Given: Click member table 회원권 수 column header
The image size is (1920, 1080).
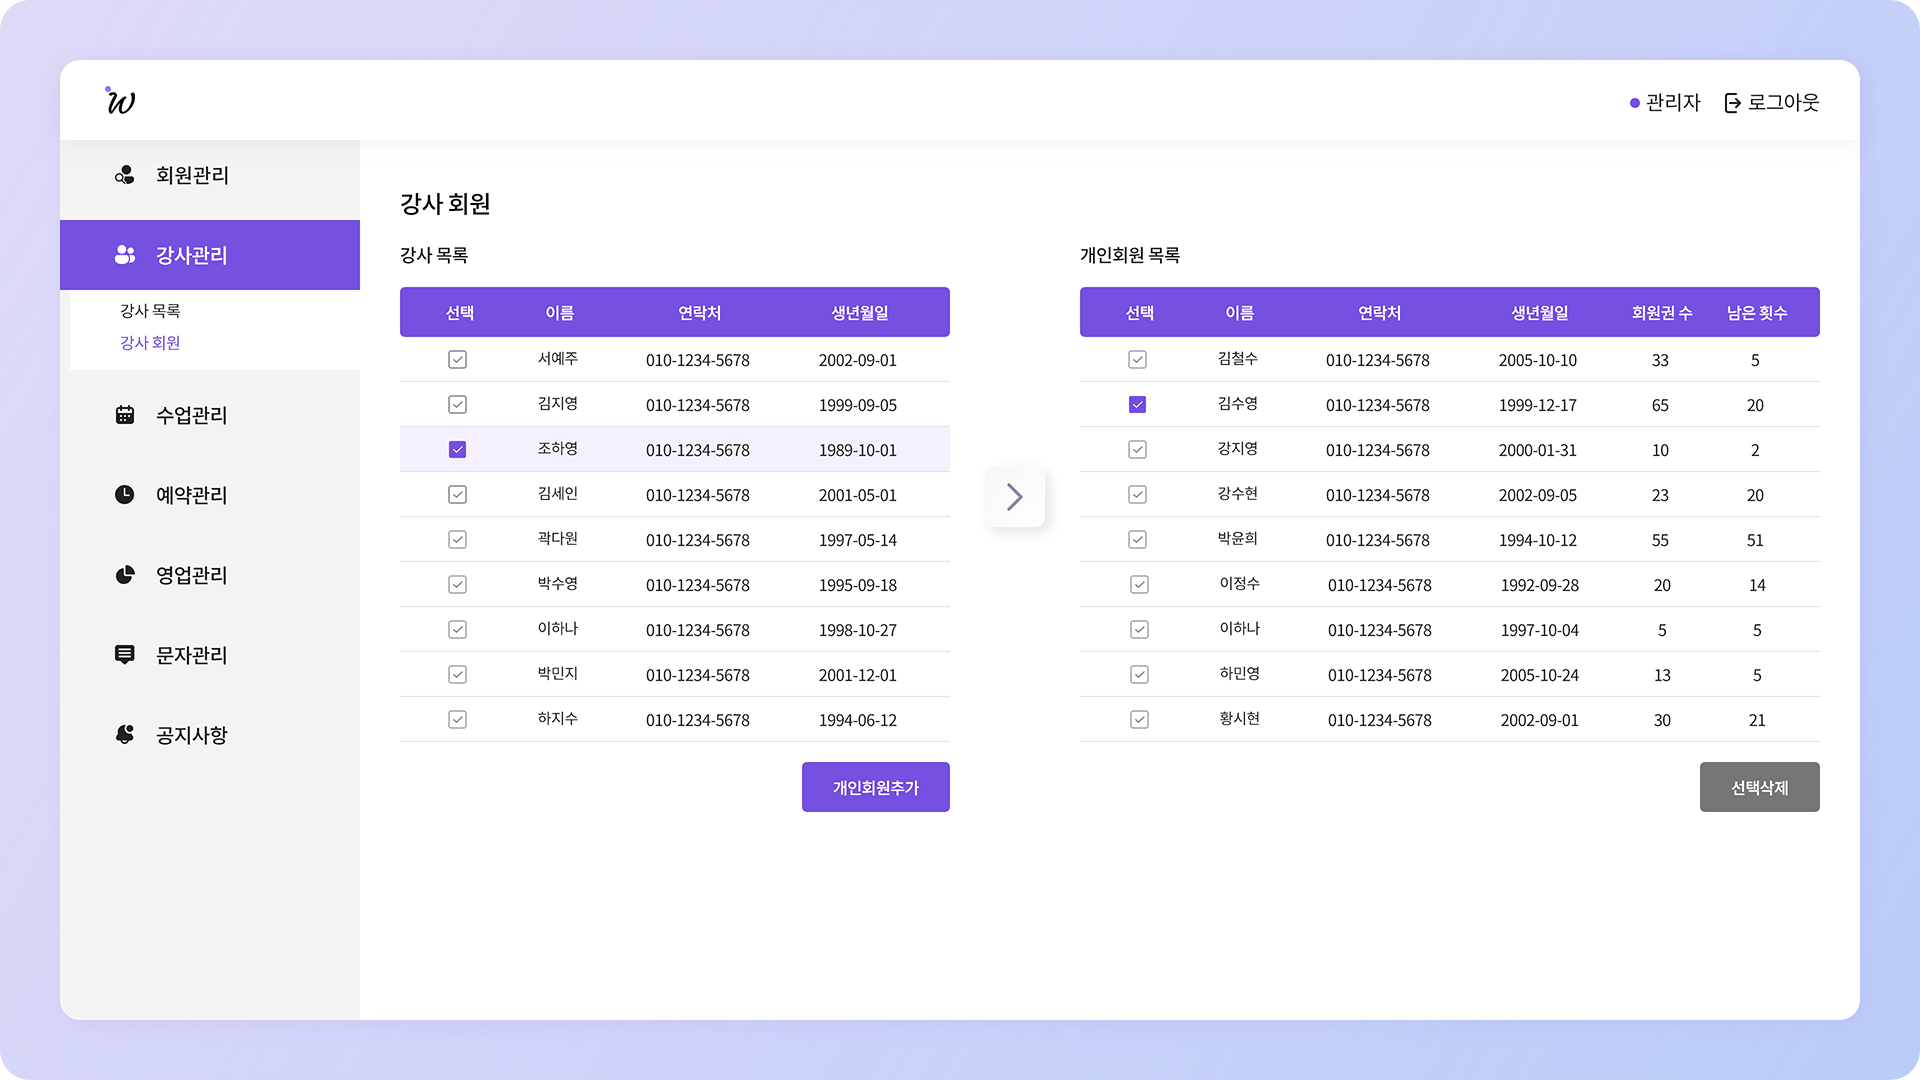Looking at the screenshot, I should click(x=1662, y=313).
